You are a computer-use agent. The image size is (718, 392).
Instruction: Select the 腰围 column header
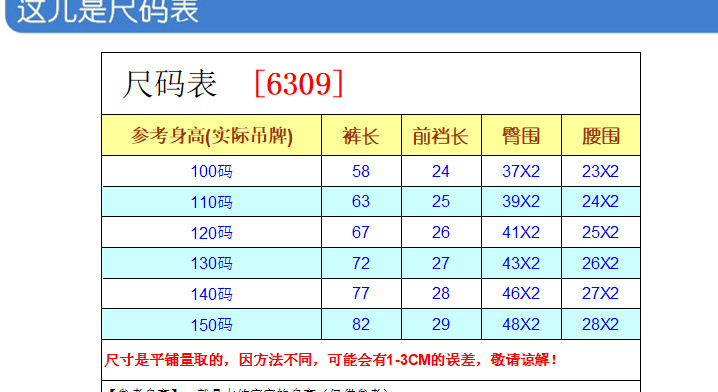point(601,136)
